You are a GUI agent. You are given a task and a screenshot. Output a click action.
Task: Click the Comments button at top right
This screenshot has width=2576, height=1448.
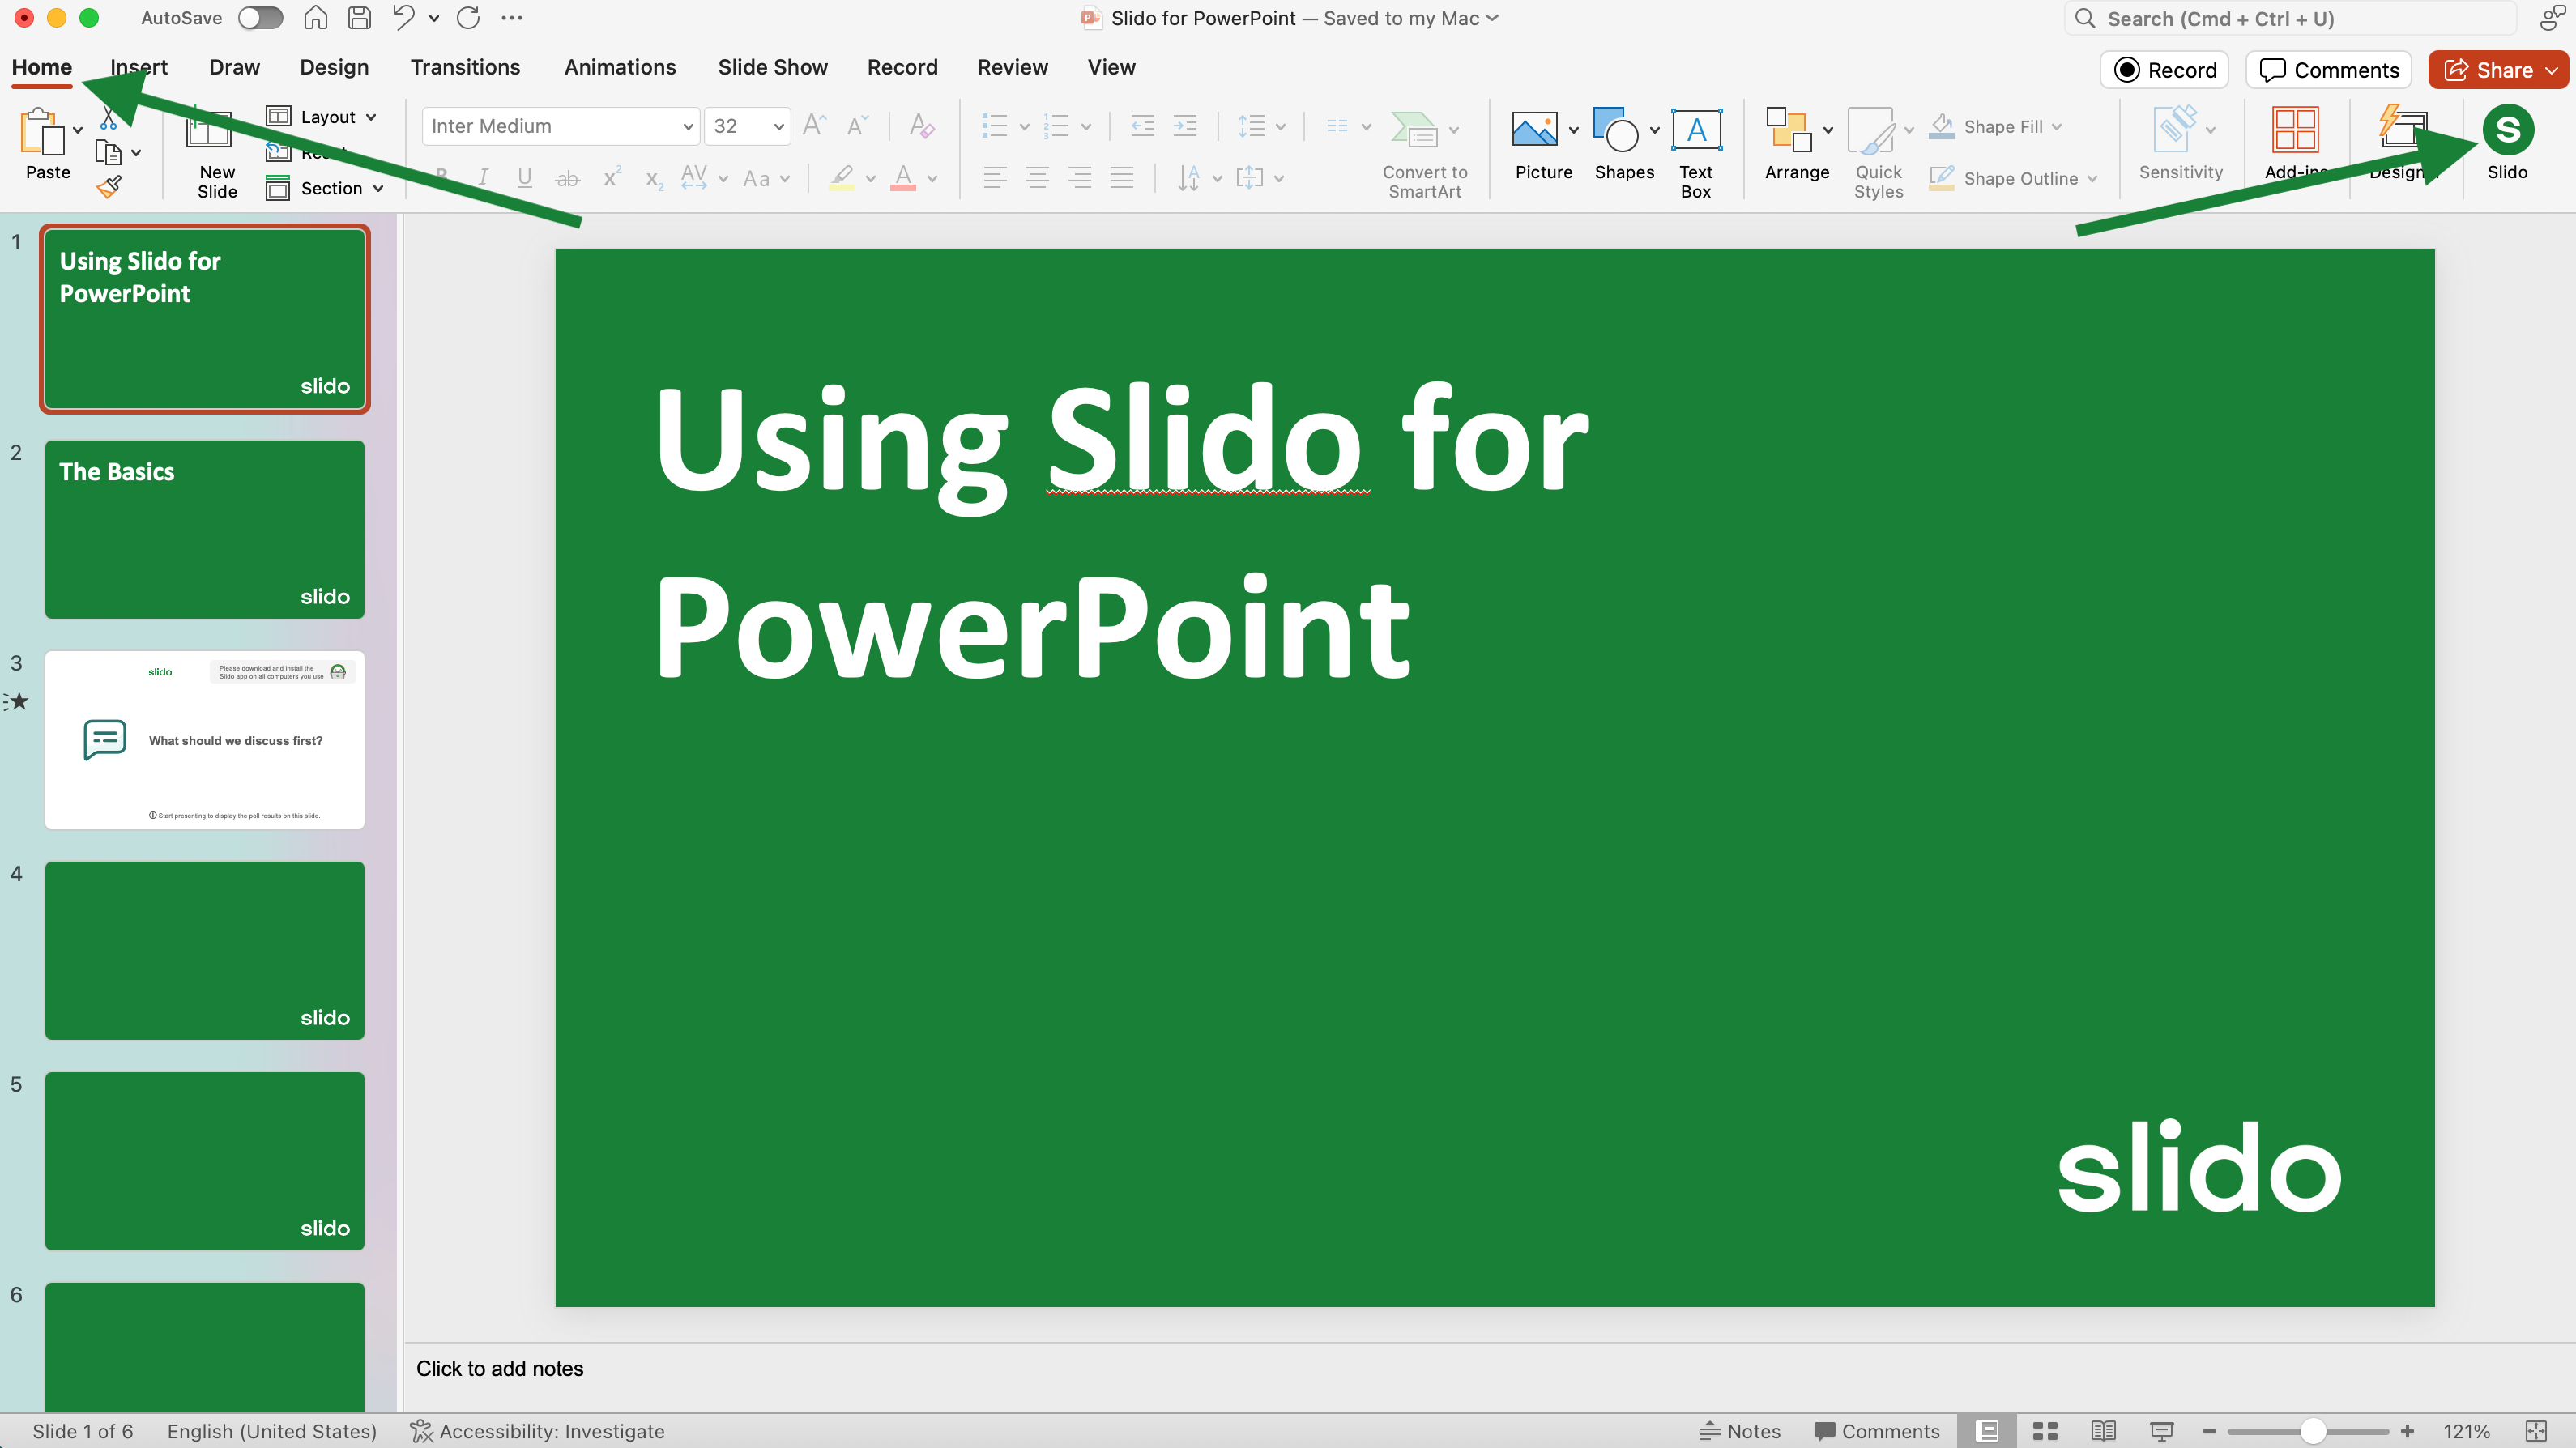pos(2329,70)
